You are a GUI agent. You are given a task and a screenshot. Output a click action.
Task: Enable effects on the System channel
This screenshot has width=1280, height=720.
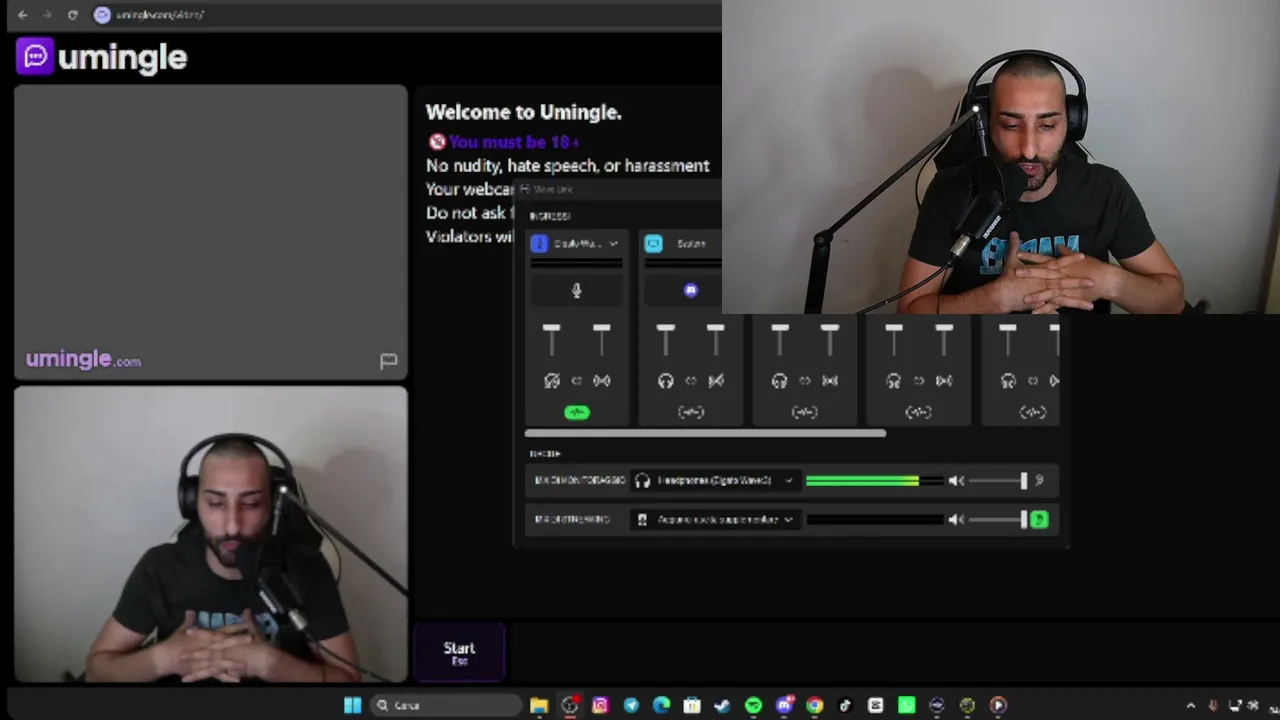pyautogui.click(x=691, y=412)
